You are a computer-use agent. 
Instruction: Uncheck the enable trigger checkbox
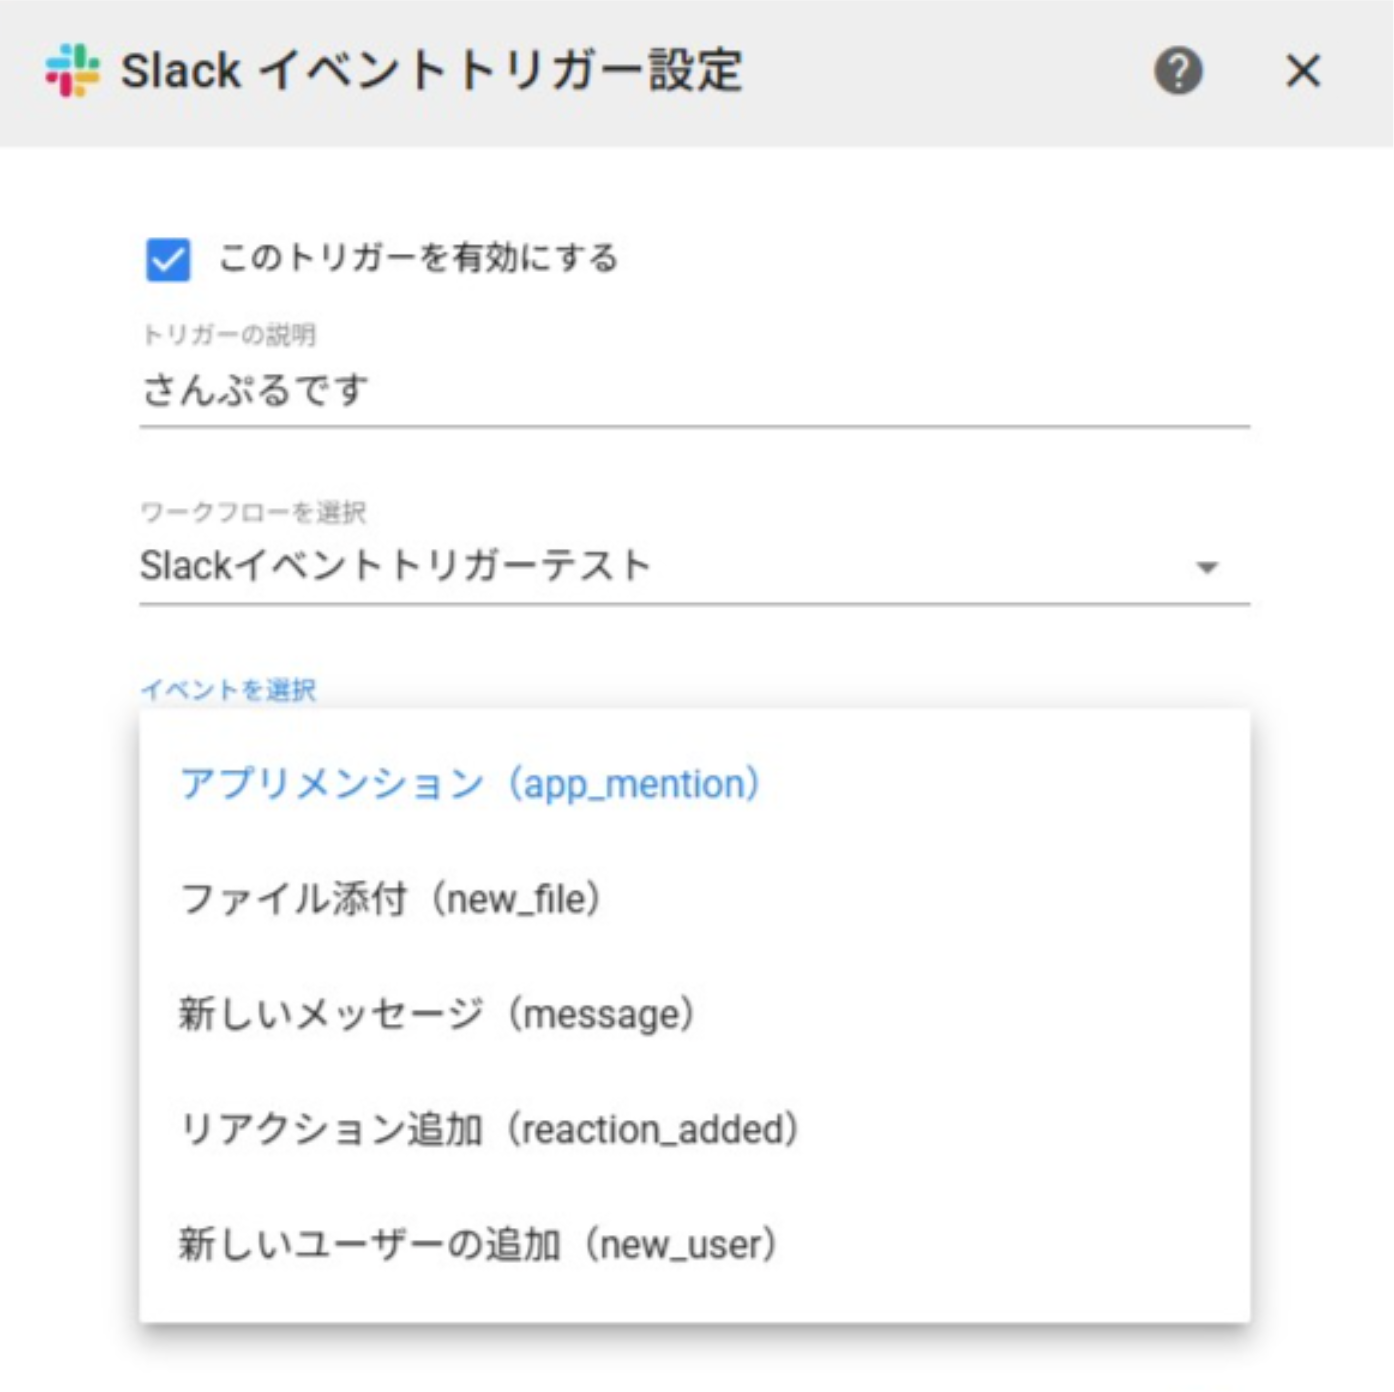coord(167,260)
